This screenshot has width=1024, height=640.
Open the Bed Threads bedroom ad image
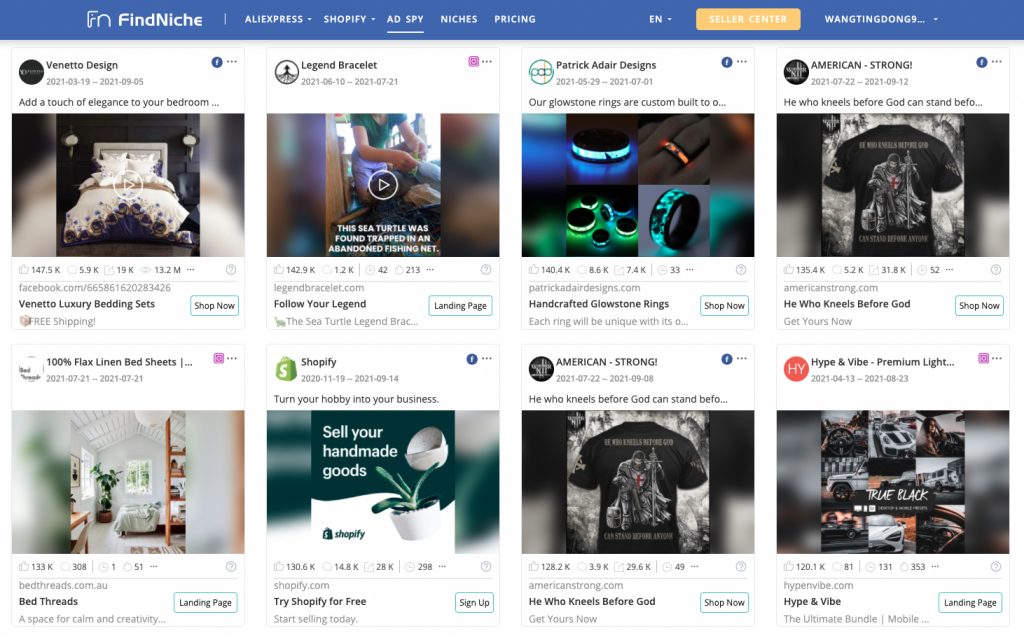(x=128, y=482)
